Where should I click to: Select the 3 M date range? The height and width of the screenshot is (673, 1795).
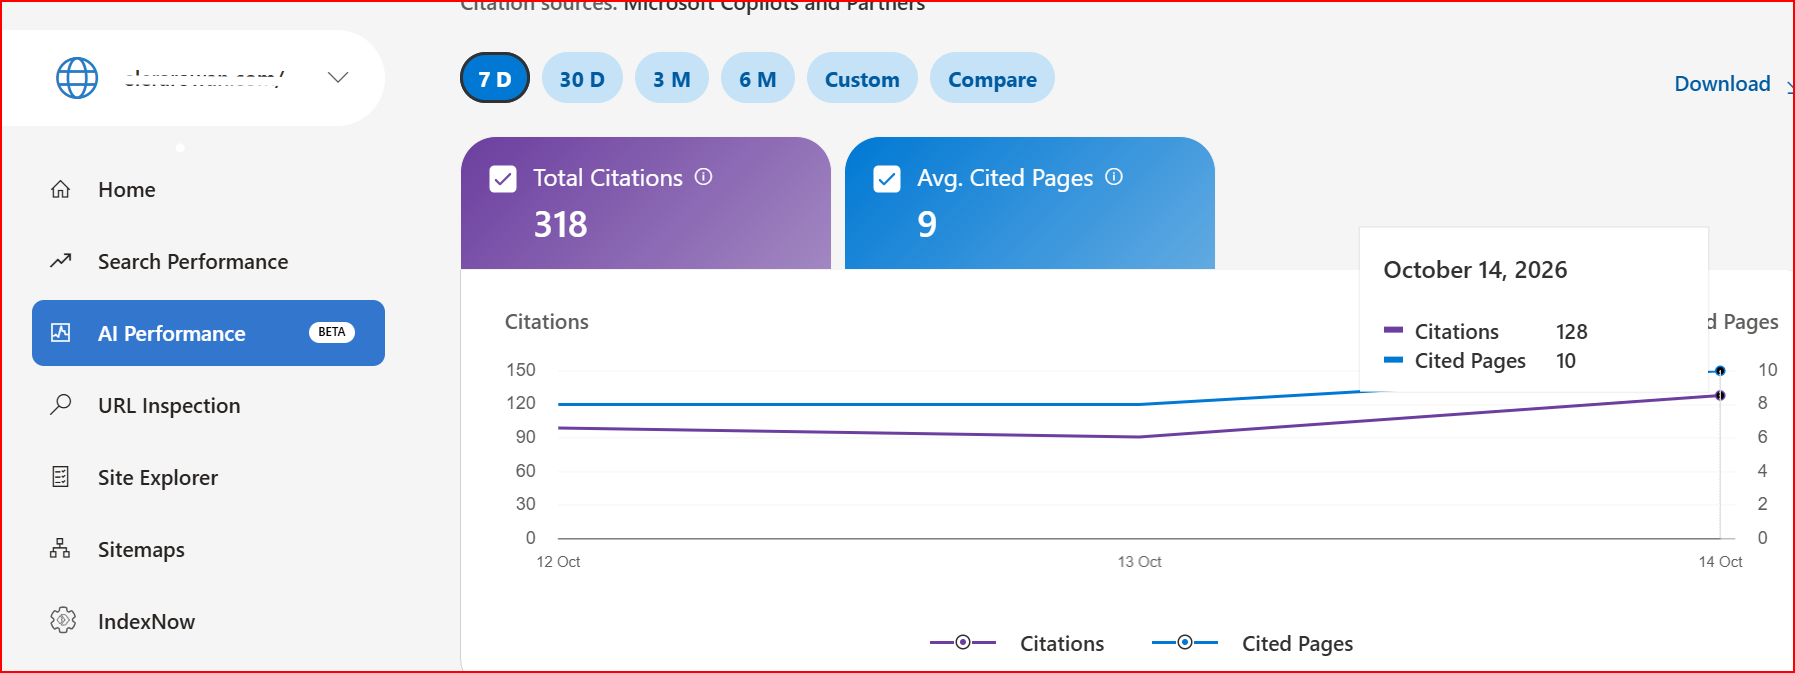(672, 78)
